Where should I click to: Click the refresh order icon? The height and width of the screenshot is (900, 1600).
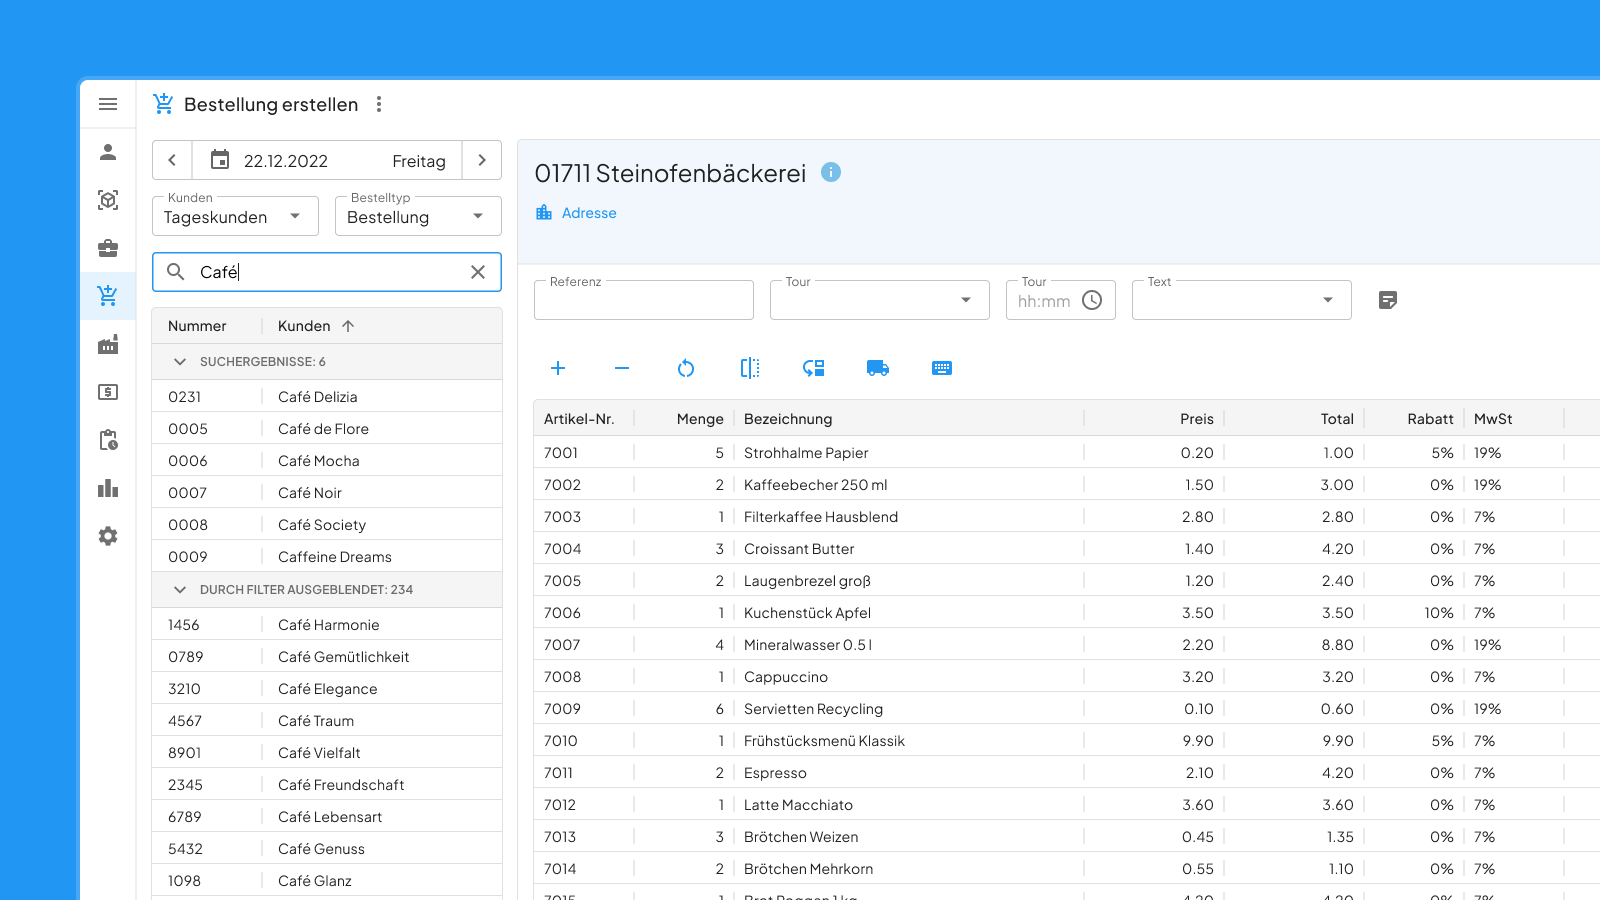(x=686, y=368)
